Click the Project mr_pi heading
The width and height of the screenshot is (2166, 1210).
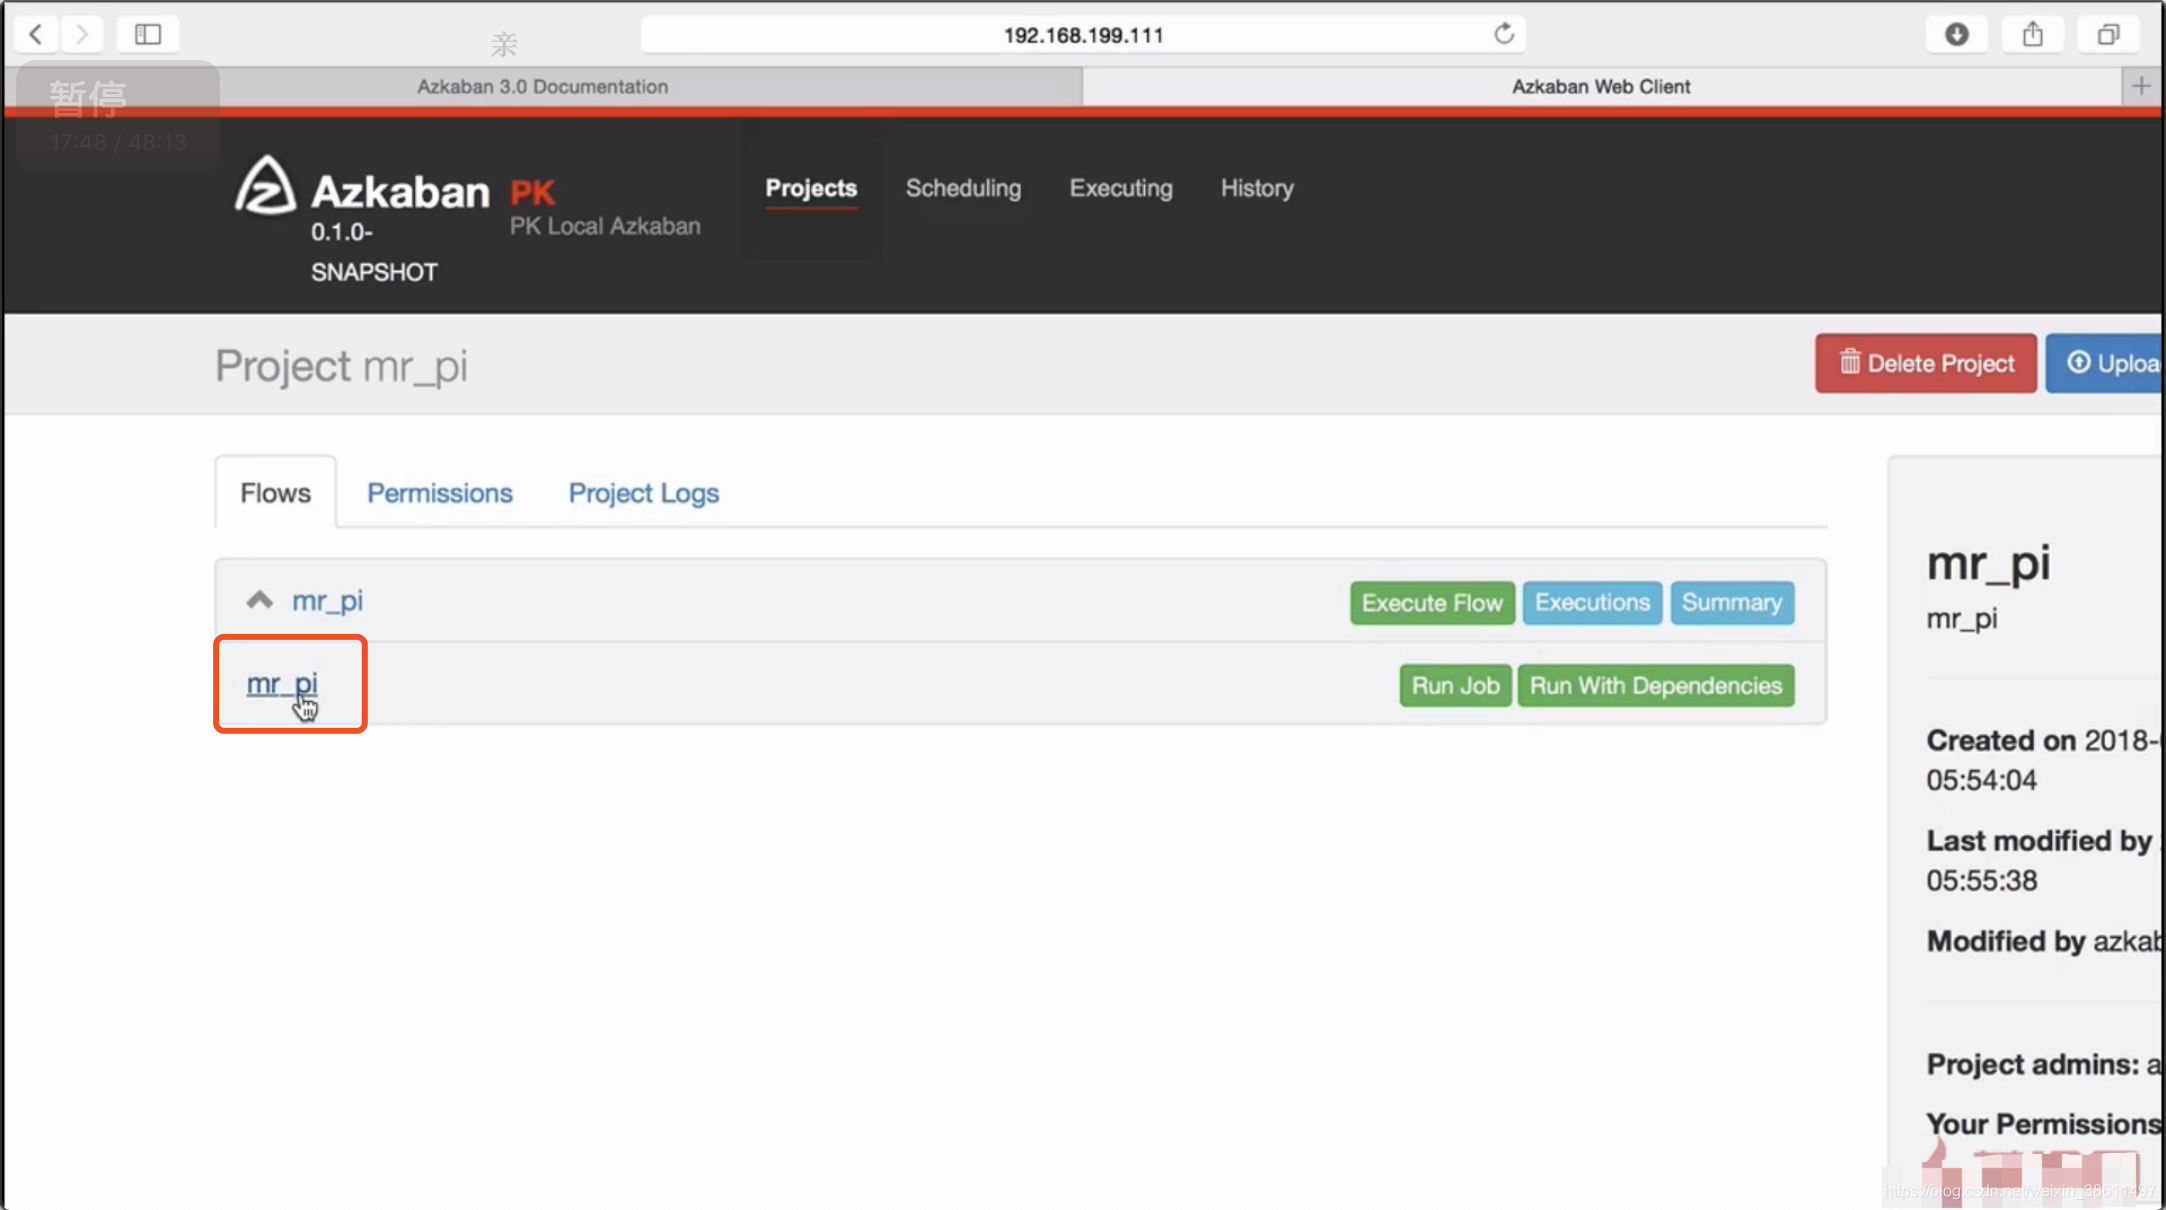[341, 366]
